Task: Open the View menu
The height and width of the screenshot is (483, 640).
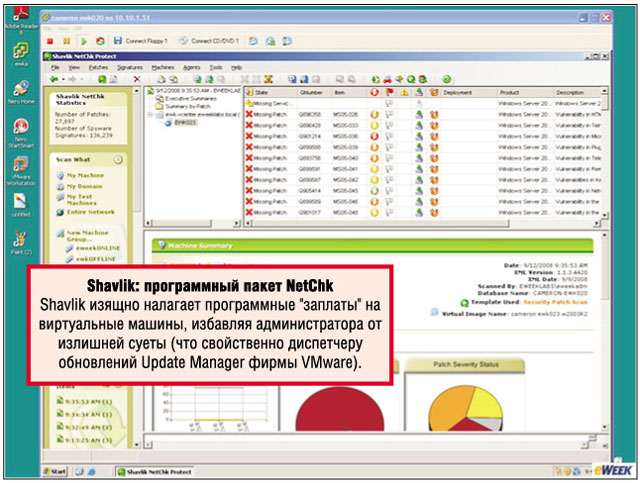Action: [74, 67]
